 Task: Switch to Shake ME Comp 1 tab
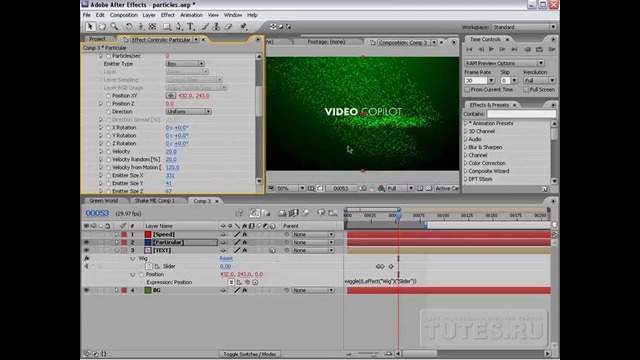(x=155, y=201)
